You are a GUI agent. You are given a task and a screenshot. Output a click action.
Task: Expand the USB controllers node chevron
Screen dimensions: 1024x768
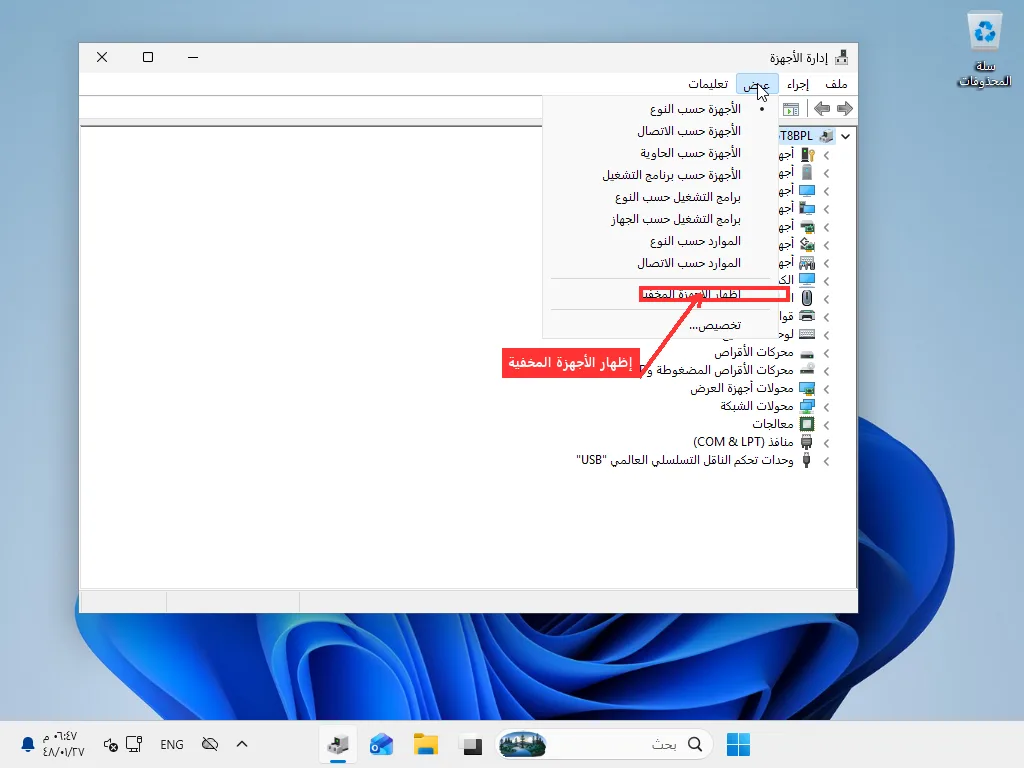pyautogui.click(x=826, y=461)
